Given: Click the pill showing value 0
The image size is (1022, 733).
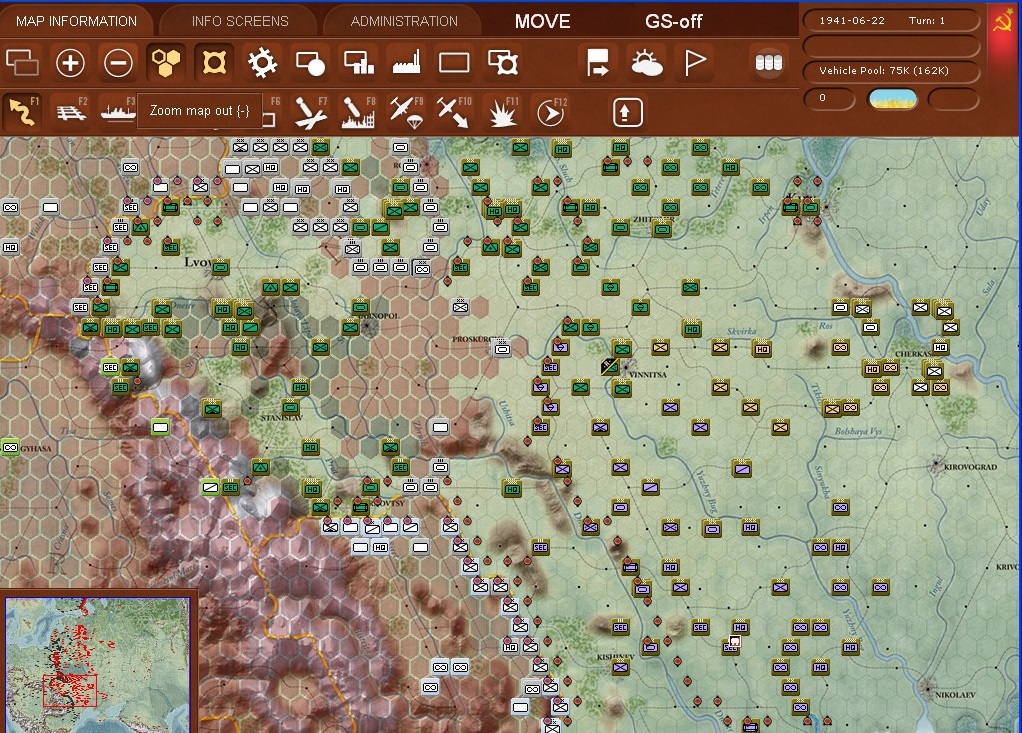Looking at the screenshot, I should pos(829,98).
